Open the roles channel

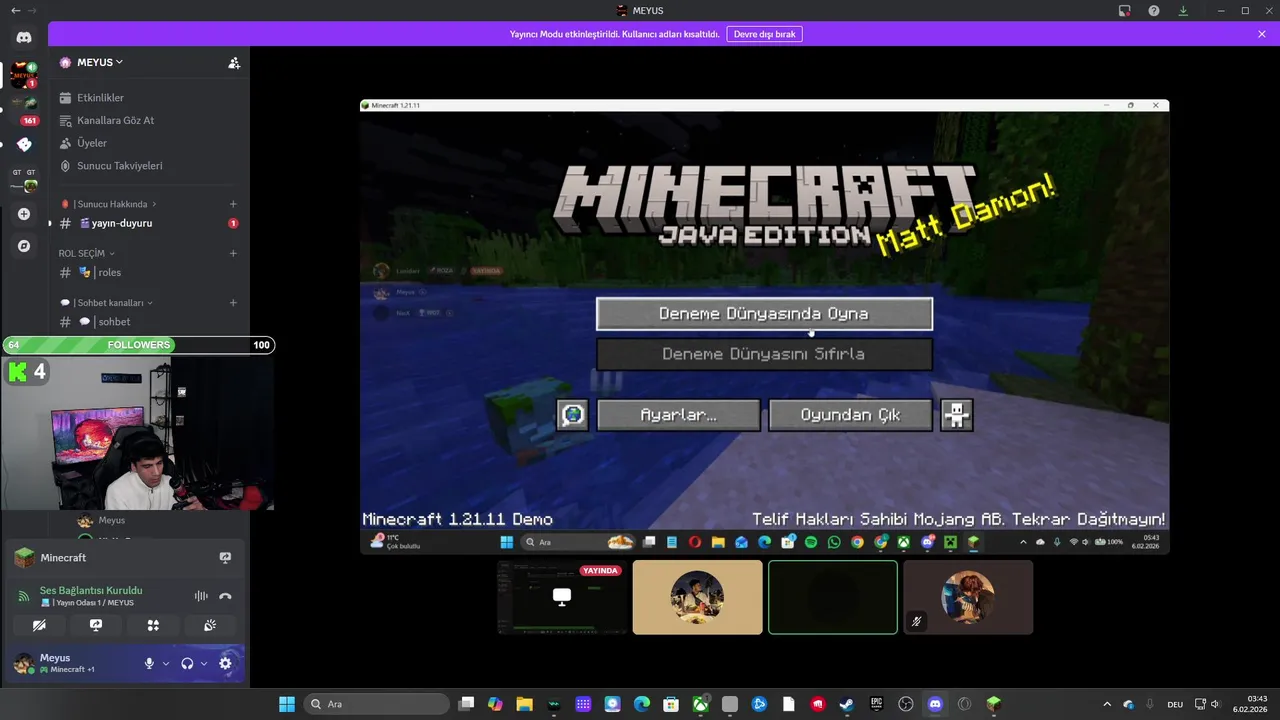148,272
